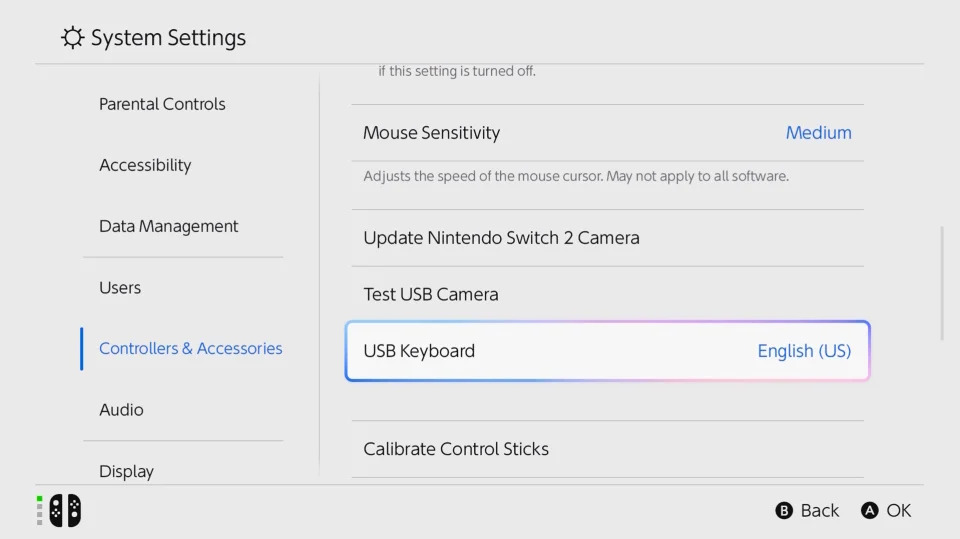Open Display settings in sidebar
This screenshot has height=539, width=960.
[x=126, y=471]
